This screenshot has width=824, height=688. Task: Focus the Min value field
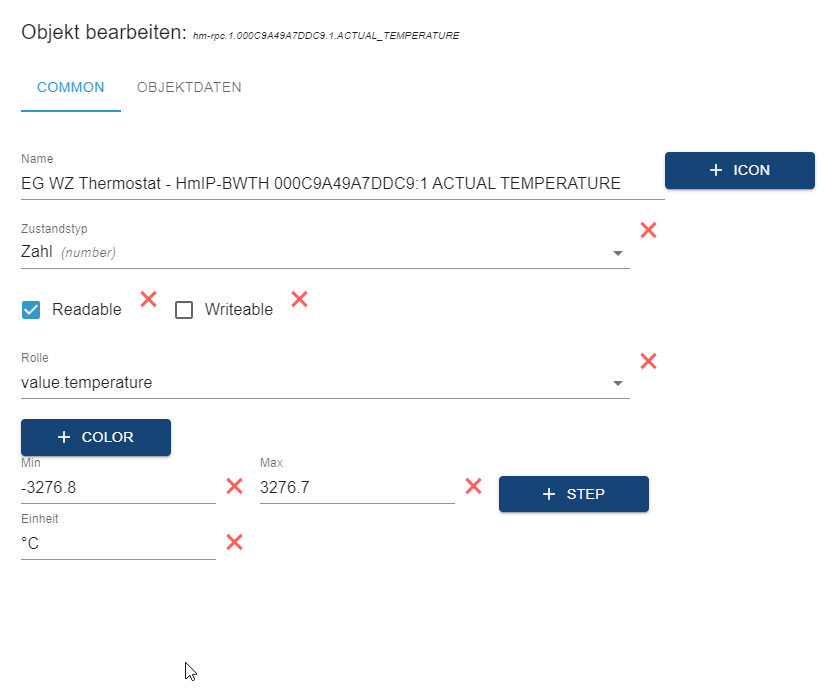tap(118, 488)
